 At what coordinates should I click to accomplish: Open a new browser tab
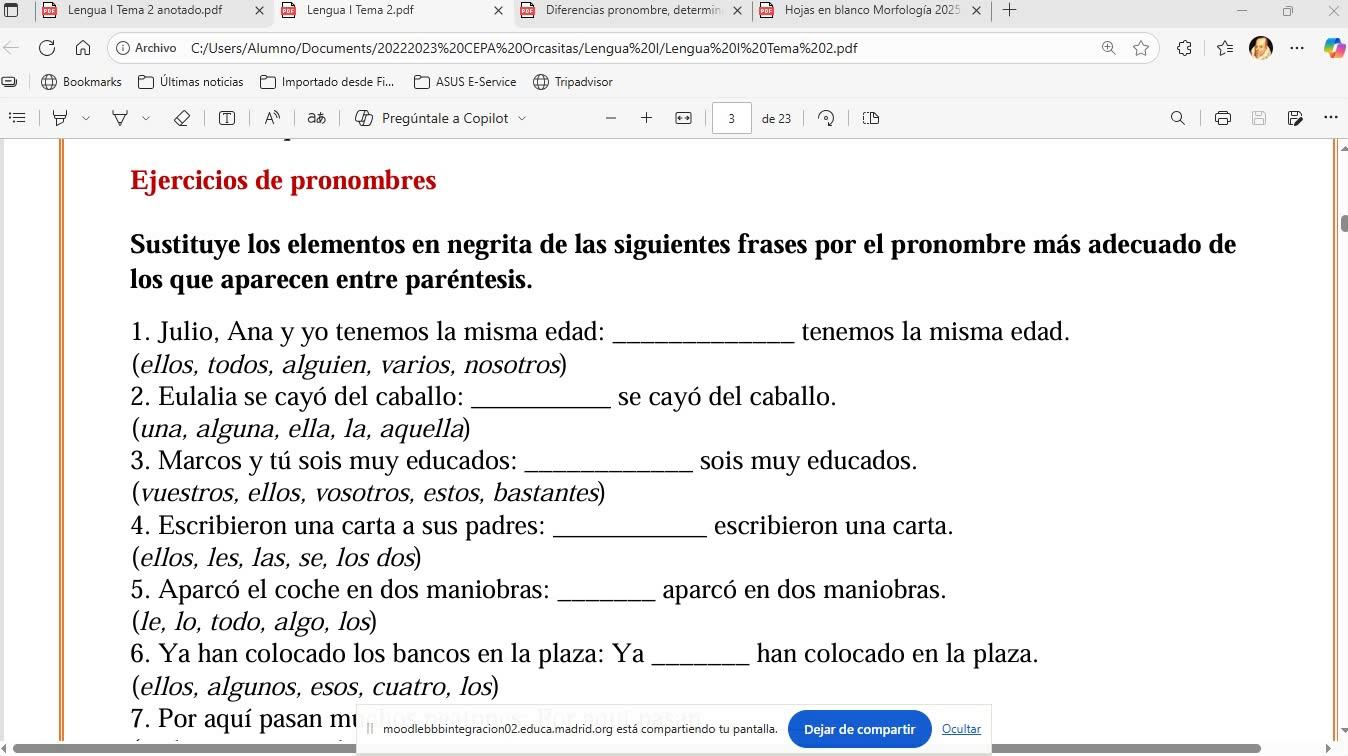click(1009, 10)
